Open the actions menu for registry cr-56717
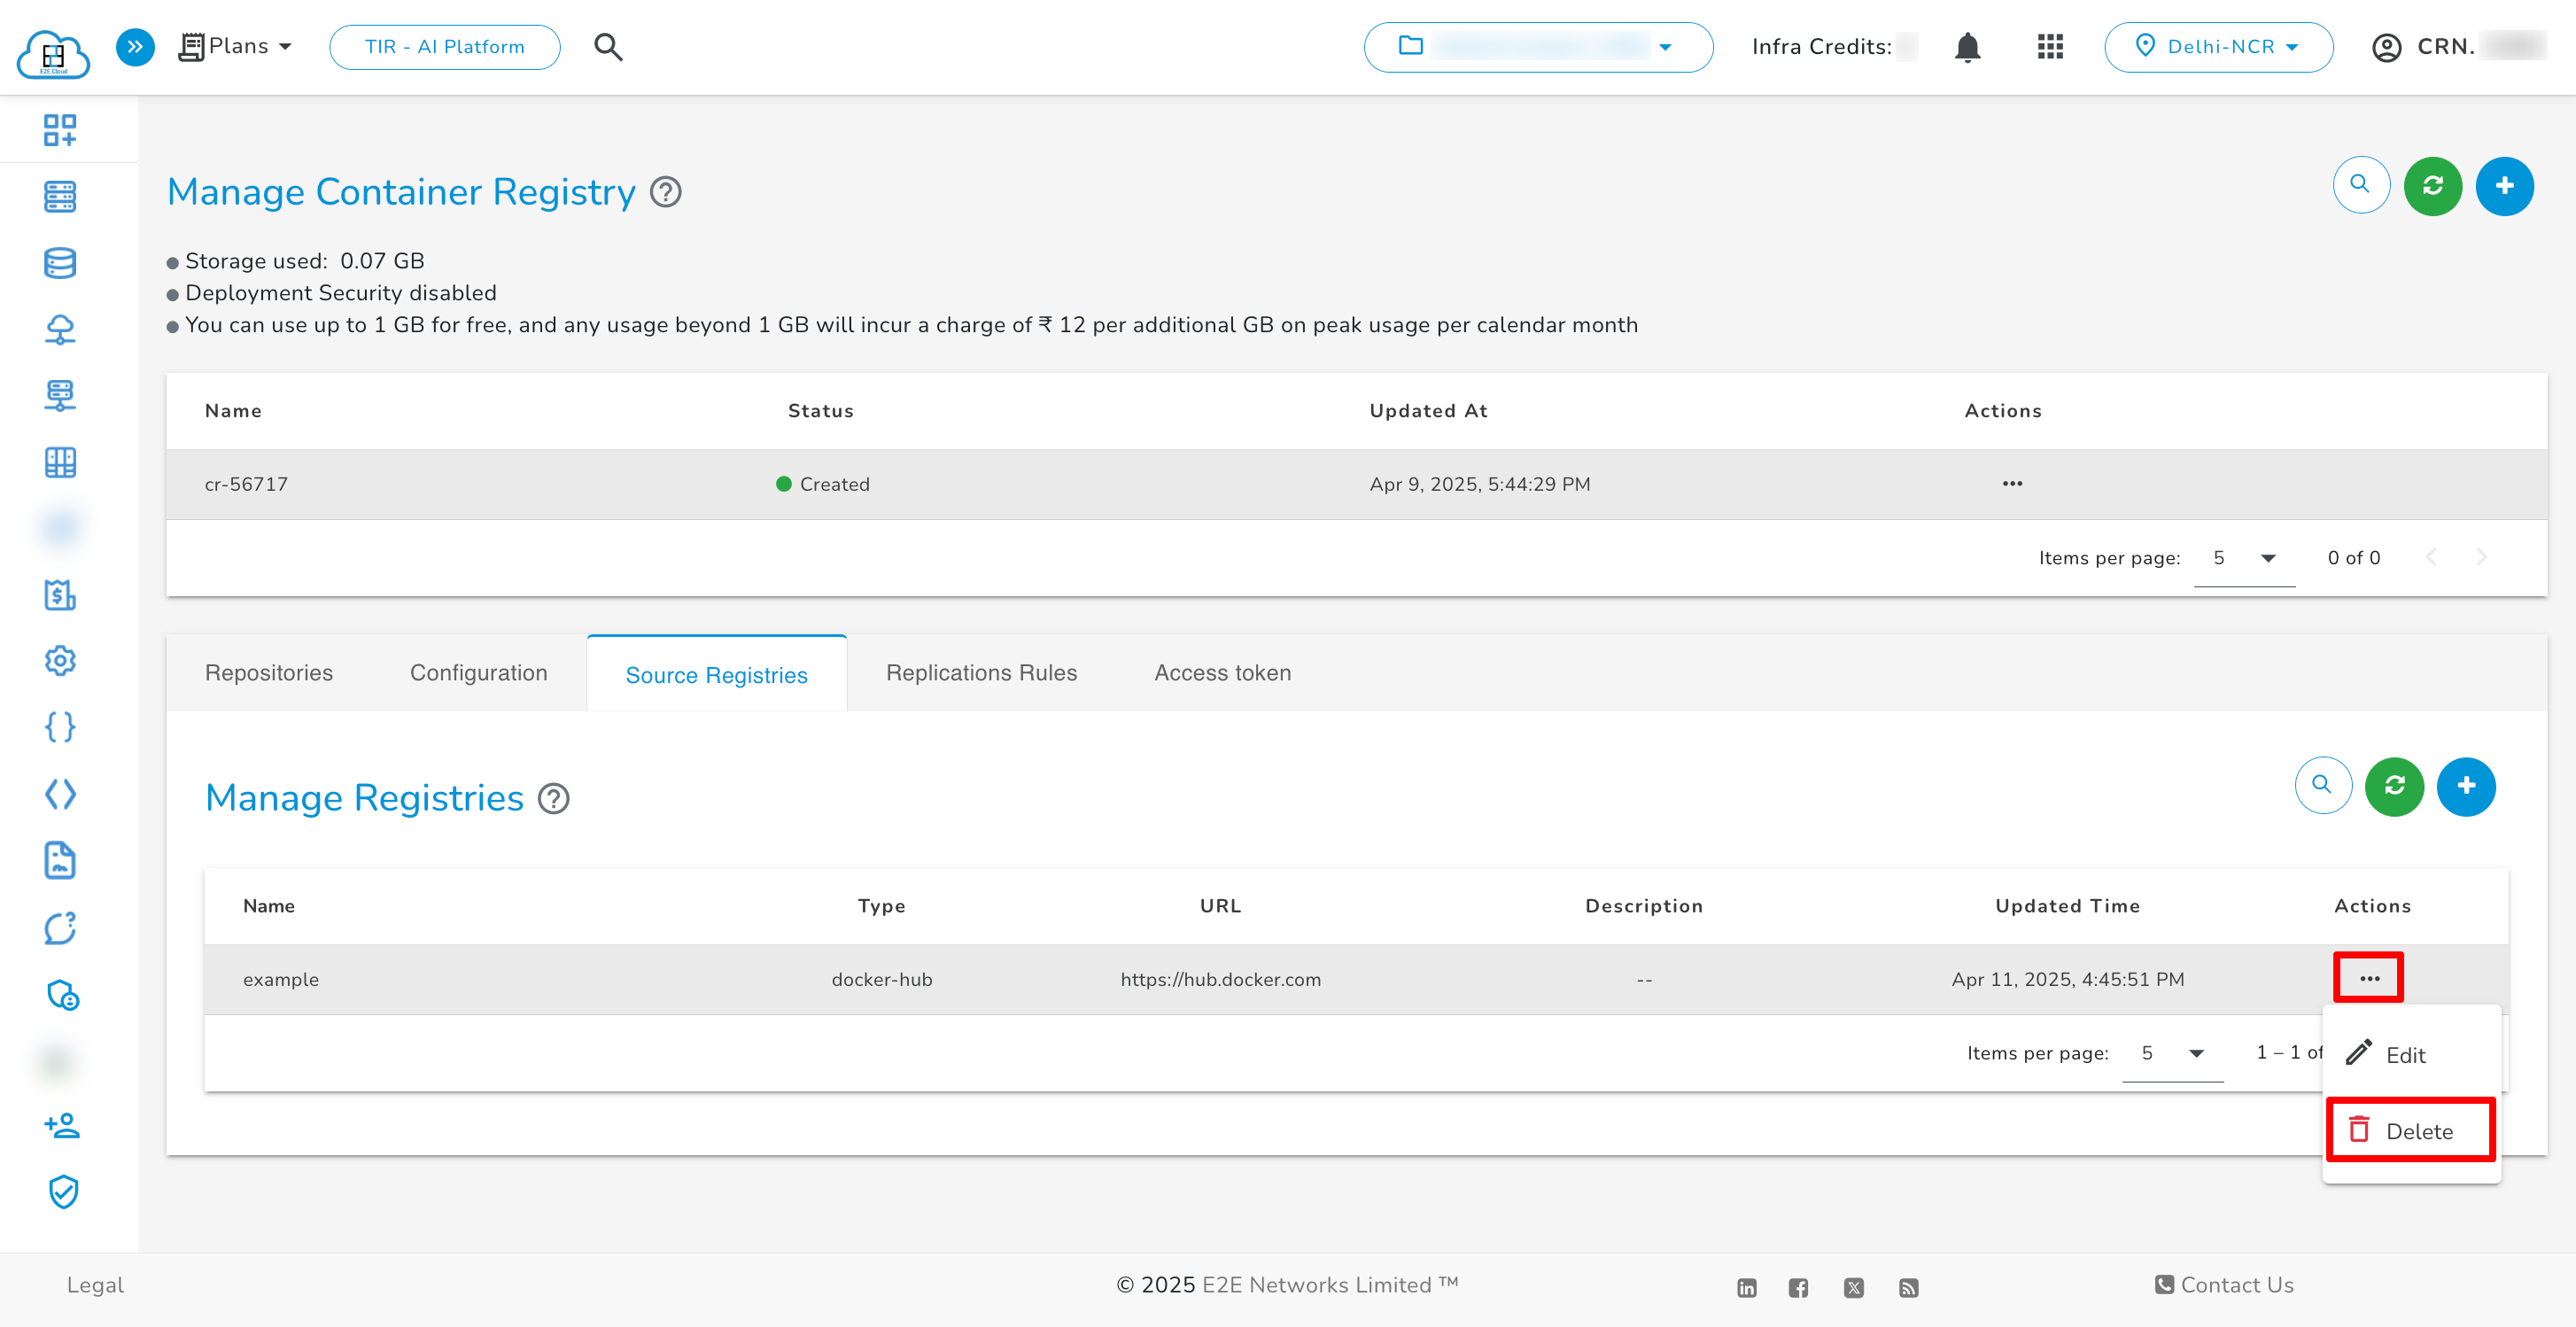 (x=2012, y=484)
